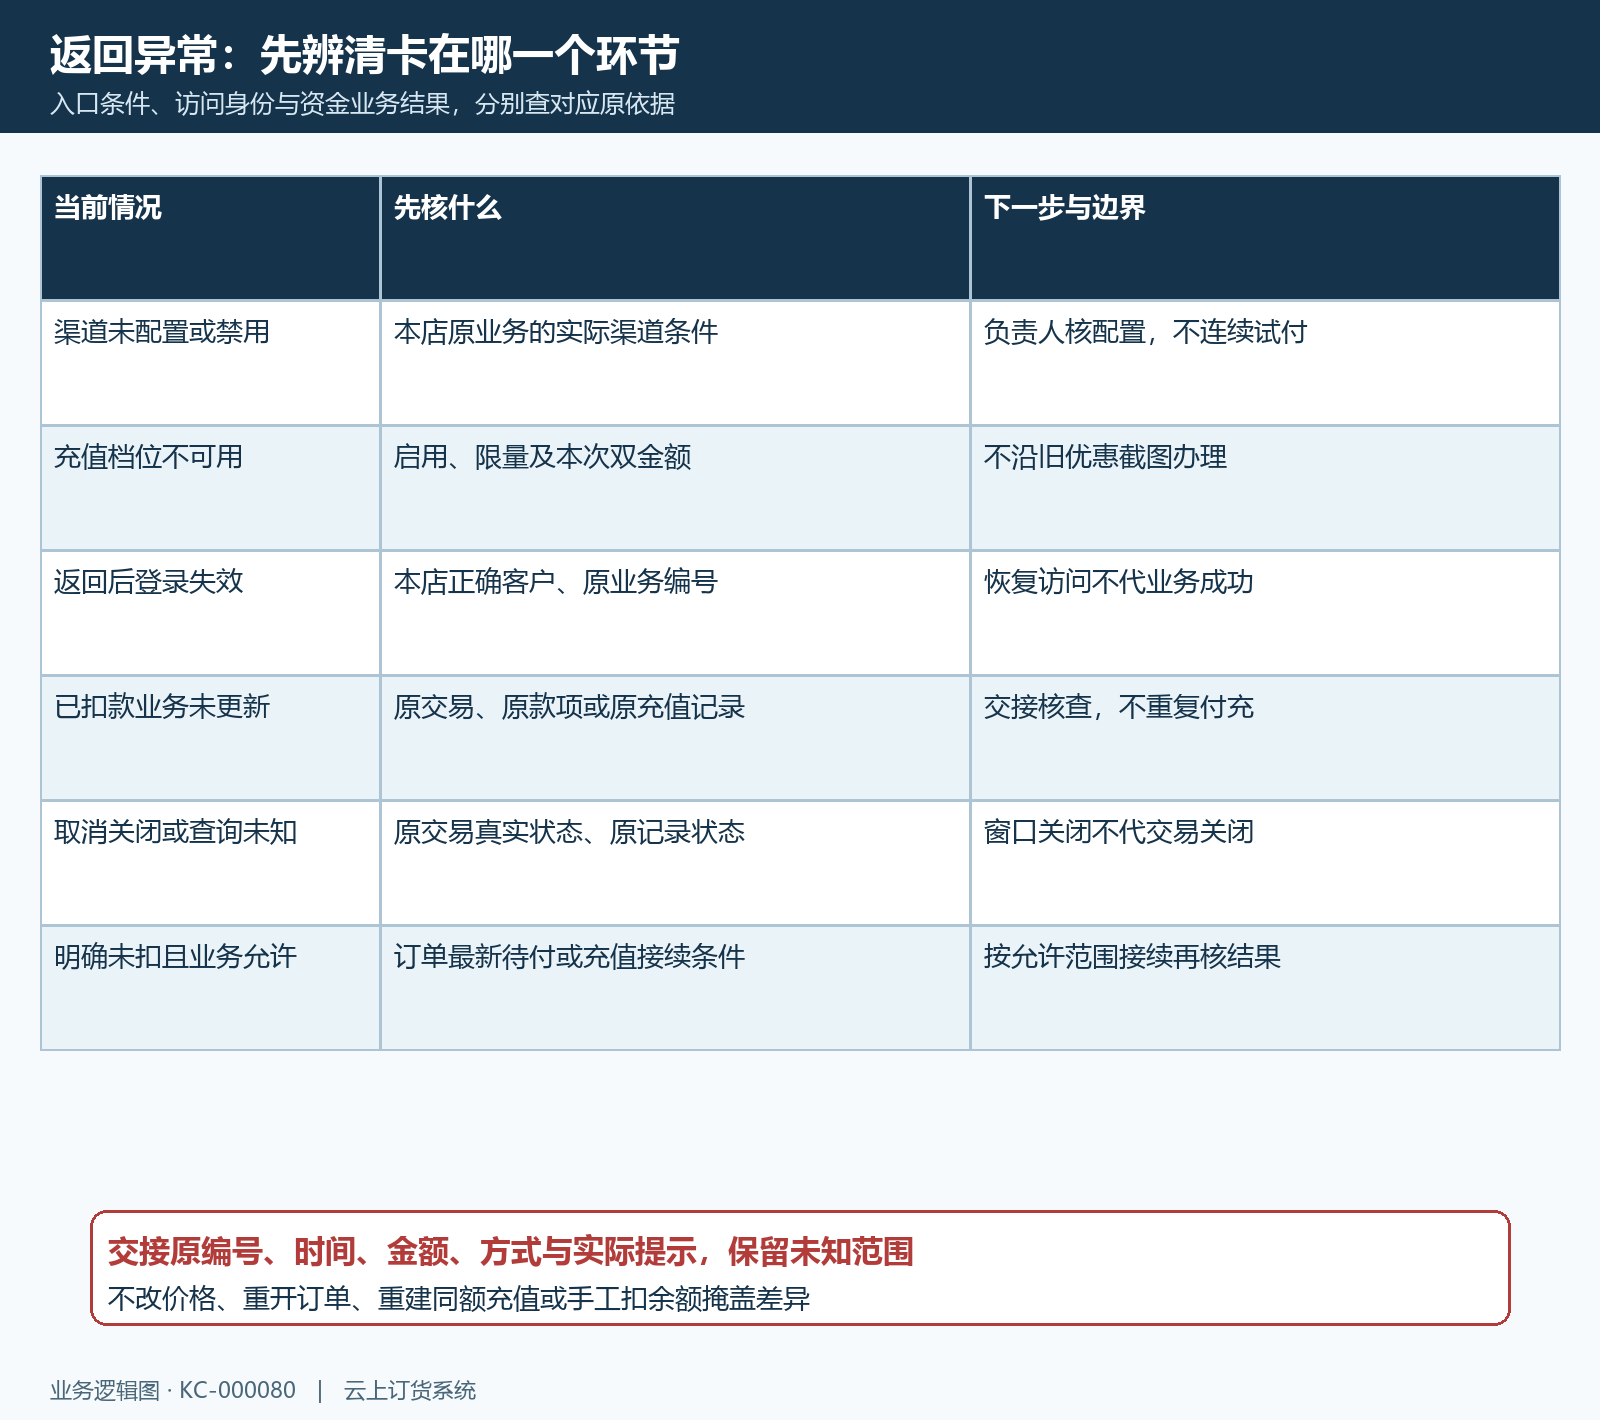Click column header '当前情况'
The image size is (1600, 1420).
pos(211,238)
